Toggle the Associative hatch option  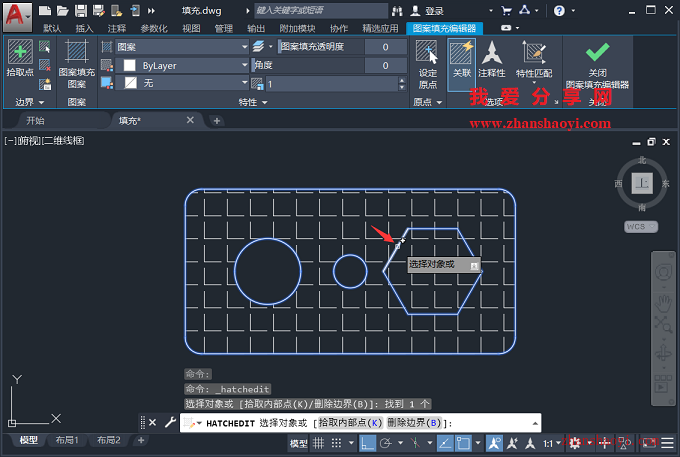click(x=461, y=64)
